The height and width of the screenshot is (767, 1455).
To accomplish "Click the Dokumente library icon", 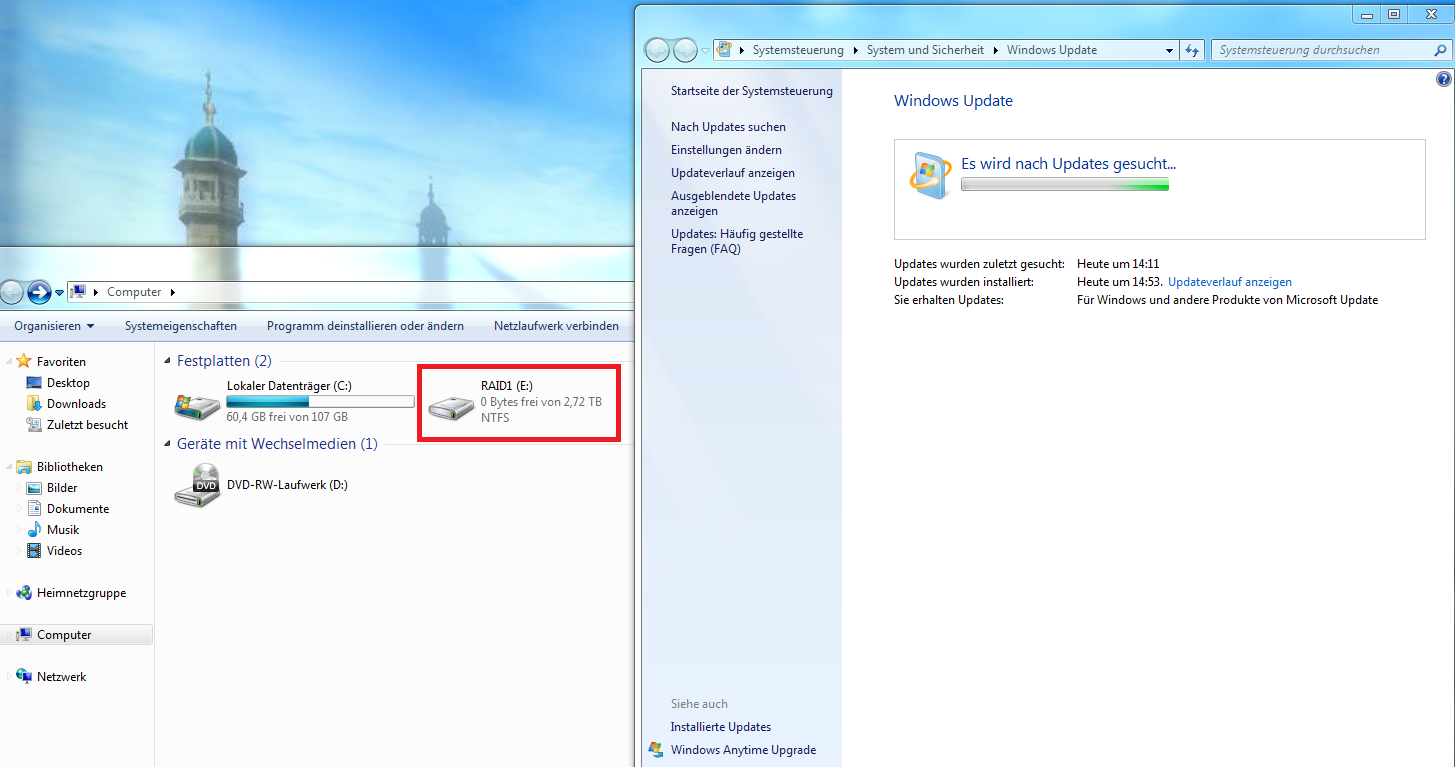I will click(35, 509).
